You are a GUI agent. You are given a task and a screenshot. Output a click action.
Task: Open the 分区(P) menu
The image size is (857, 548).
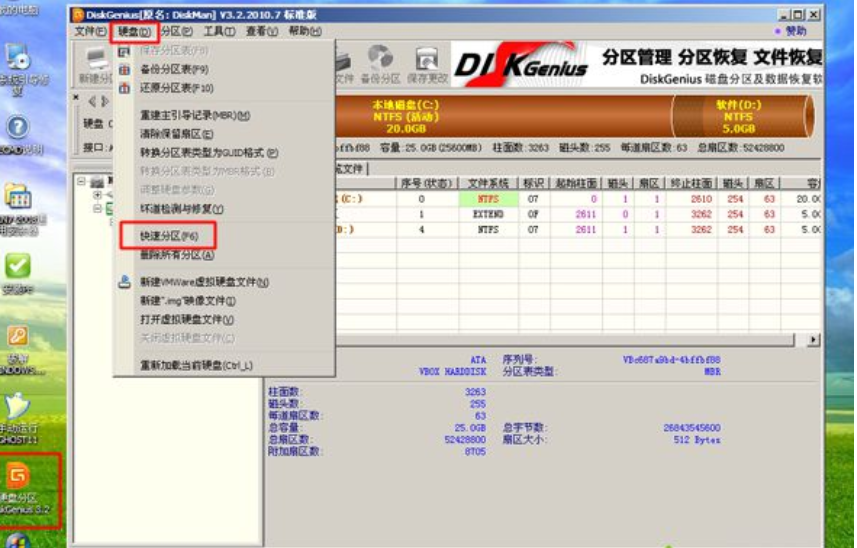pos(177,32)
